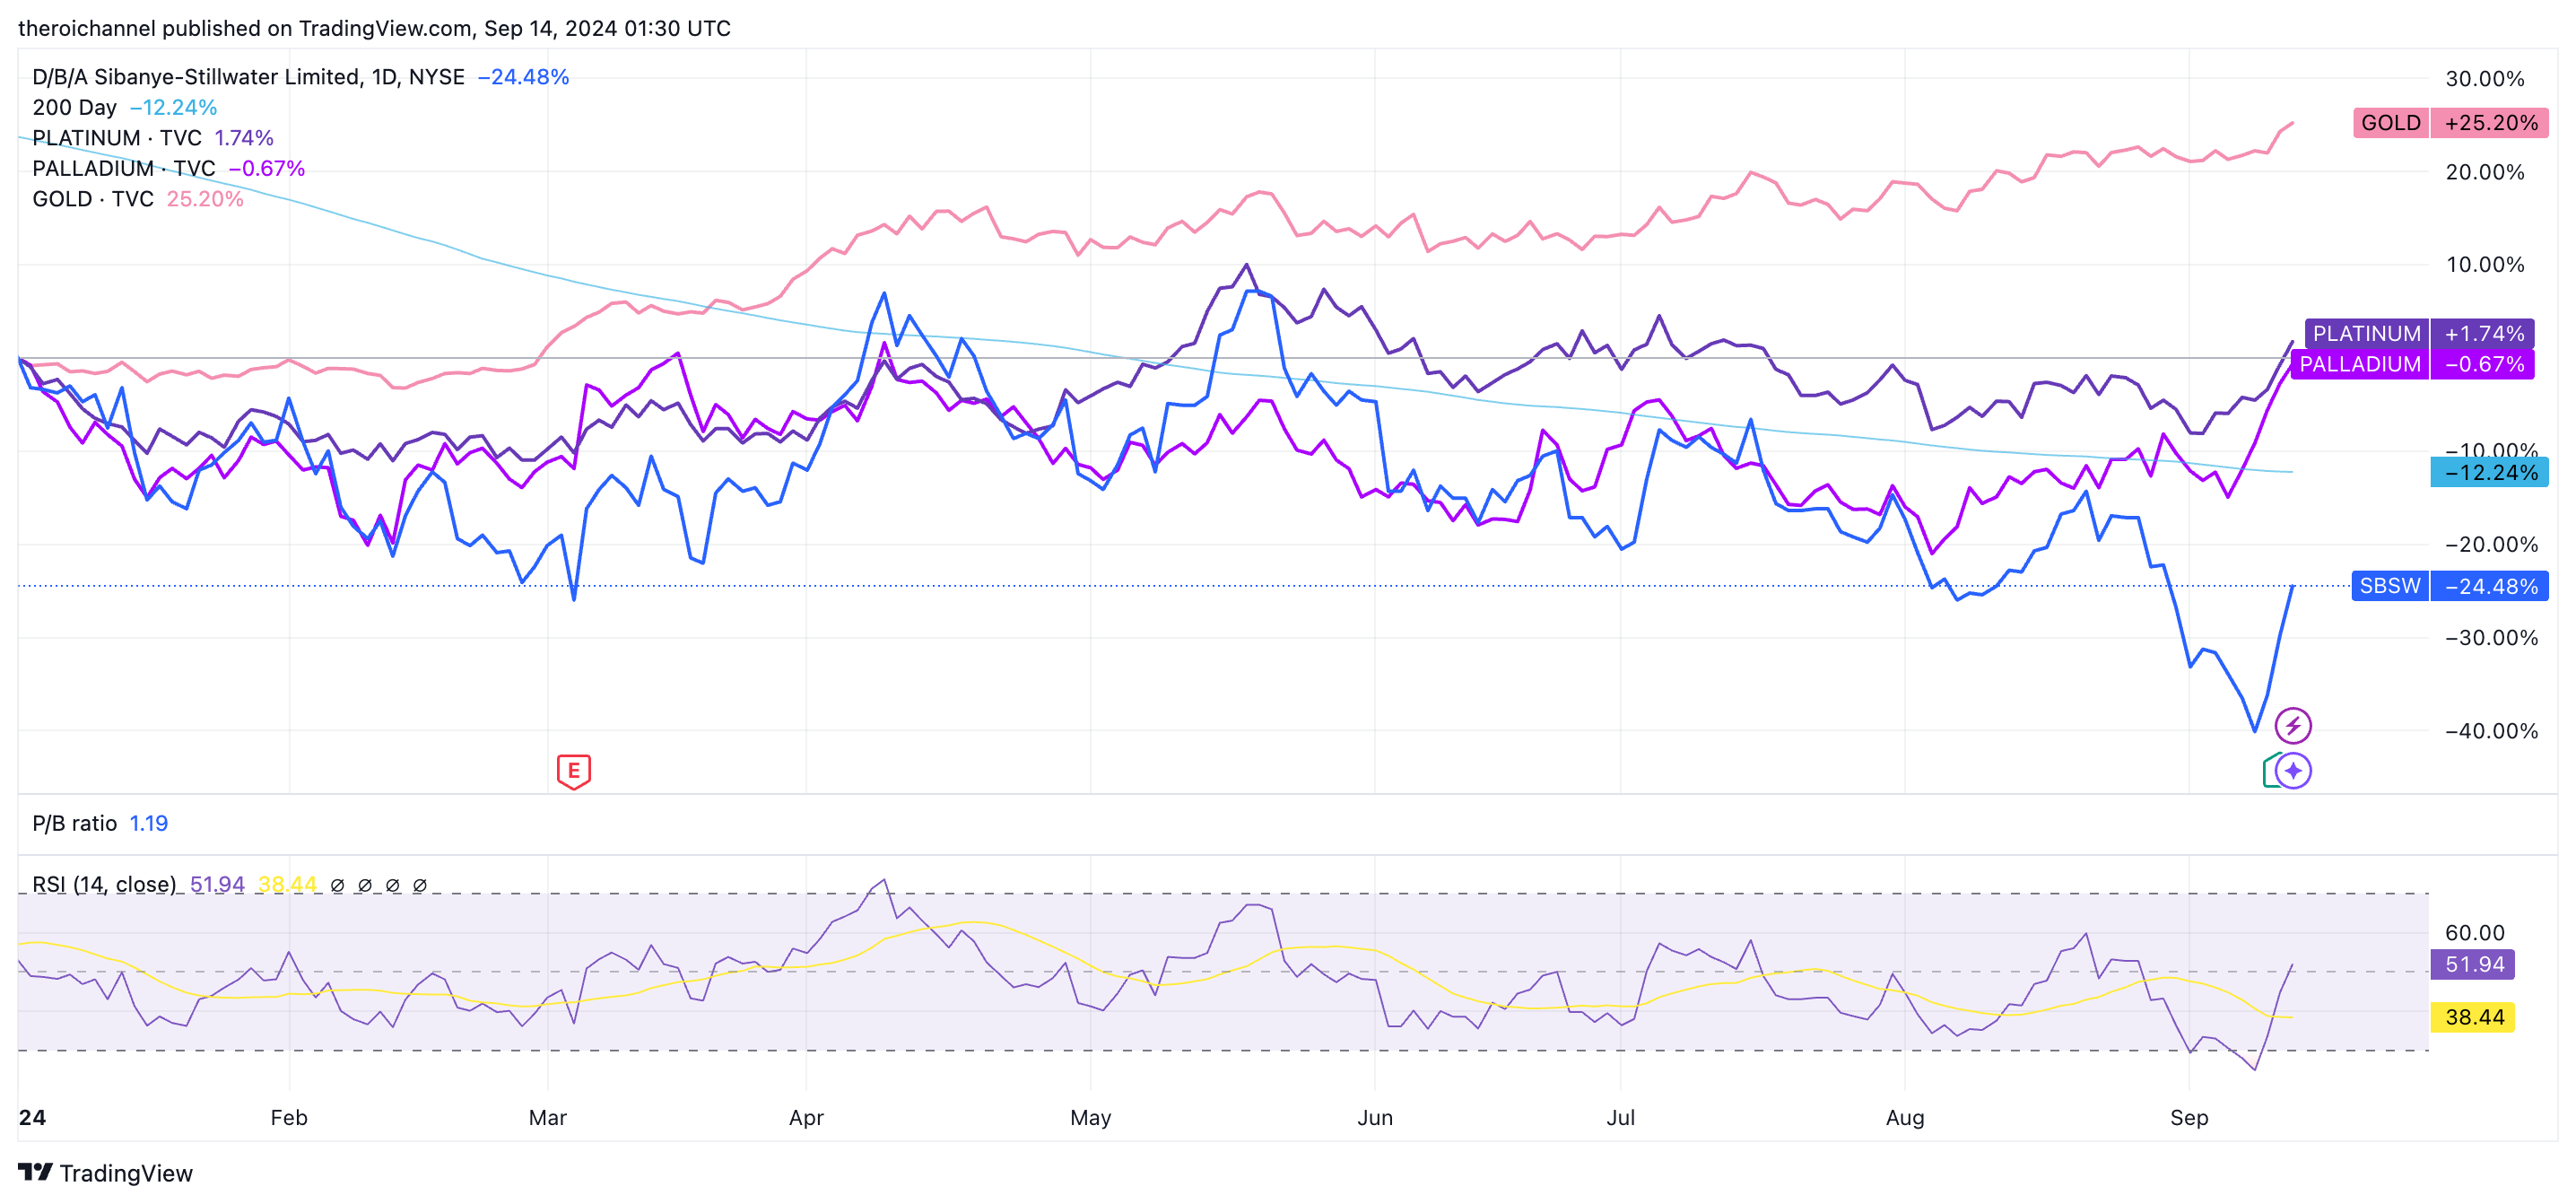Select PLATINUM · TVC legend entry

click(116, 138)
